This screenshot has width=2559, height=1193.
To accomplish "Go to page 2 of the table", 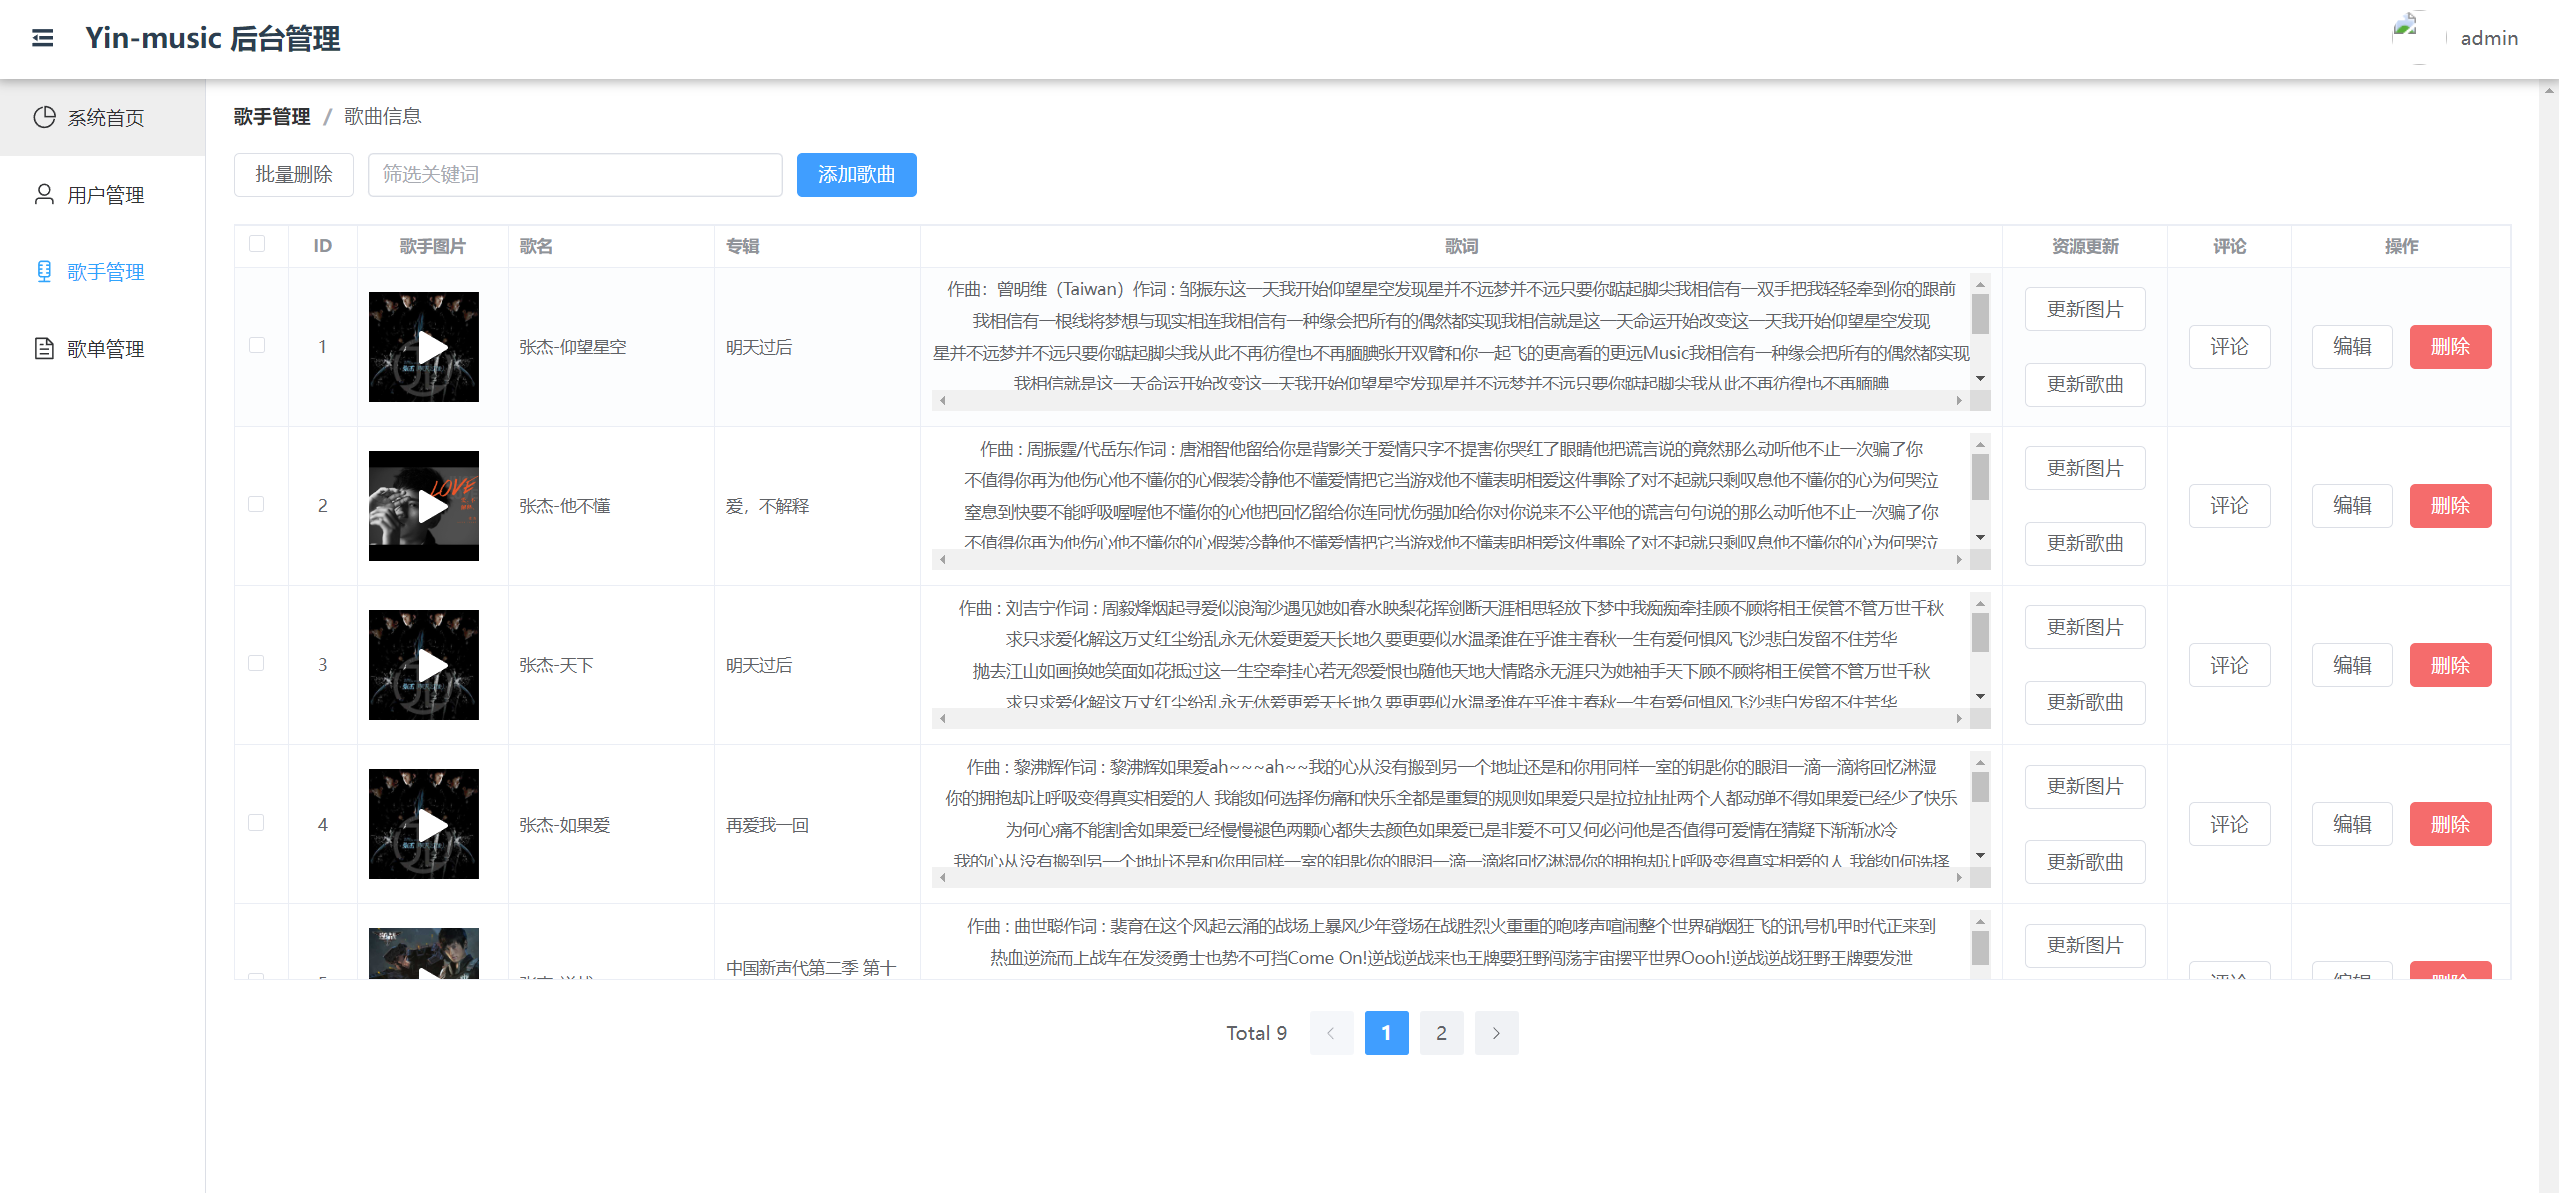I will [x=1441, y=1033].
